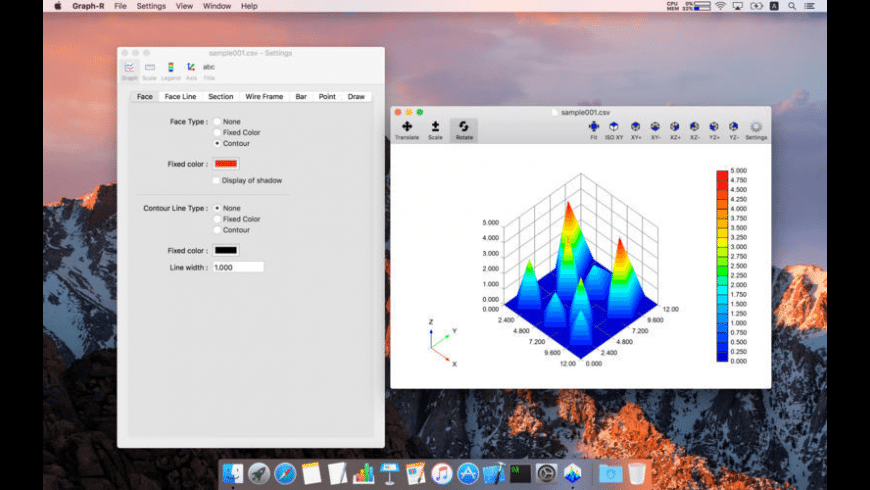Switch to the Section tab
Image resolution: width=870 pixels, height=490 pixels.
[221, 97]
